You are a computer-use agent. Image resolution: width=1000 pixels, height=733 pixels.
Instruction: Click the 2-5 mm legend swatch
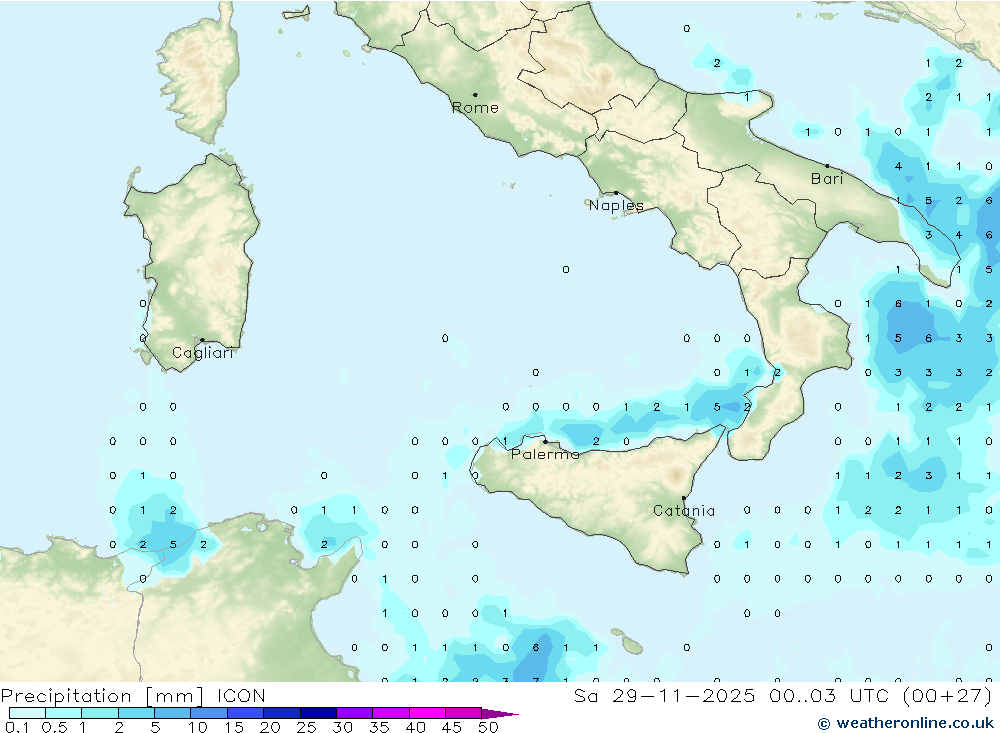click(136, 713)
